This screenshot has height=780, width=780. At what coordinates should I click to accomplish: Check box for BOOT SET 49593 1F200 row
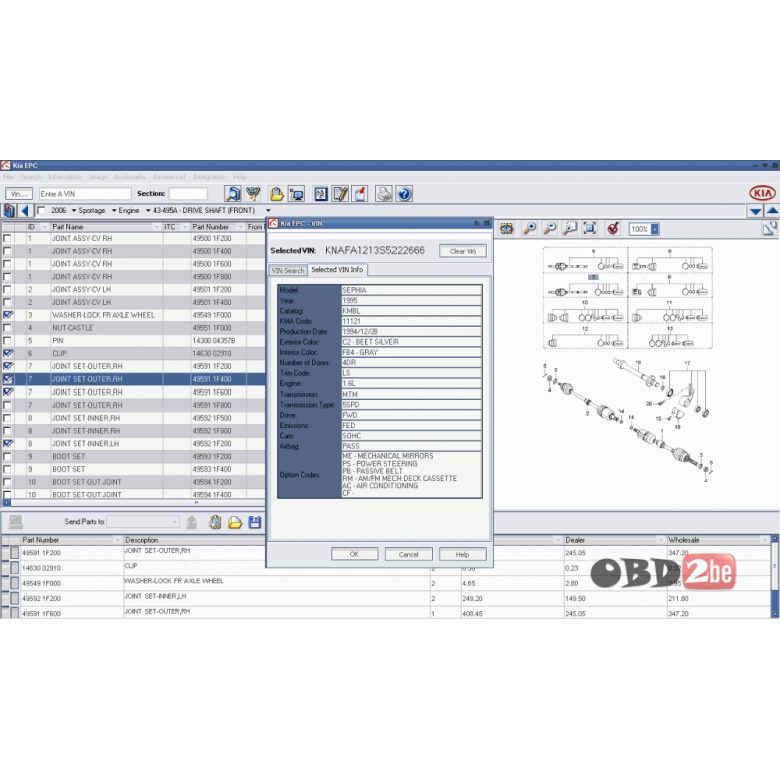click(x=7, y=456)
